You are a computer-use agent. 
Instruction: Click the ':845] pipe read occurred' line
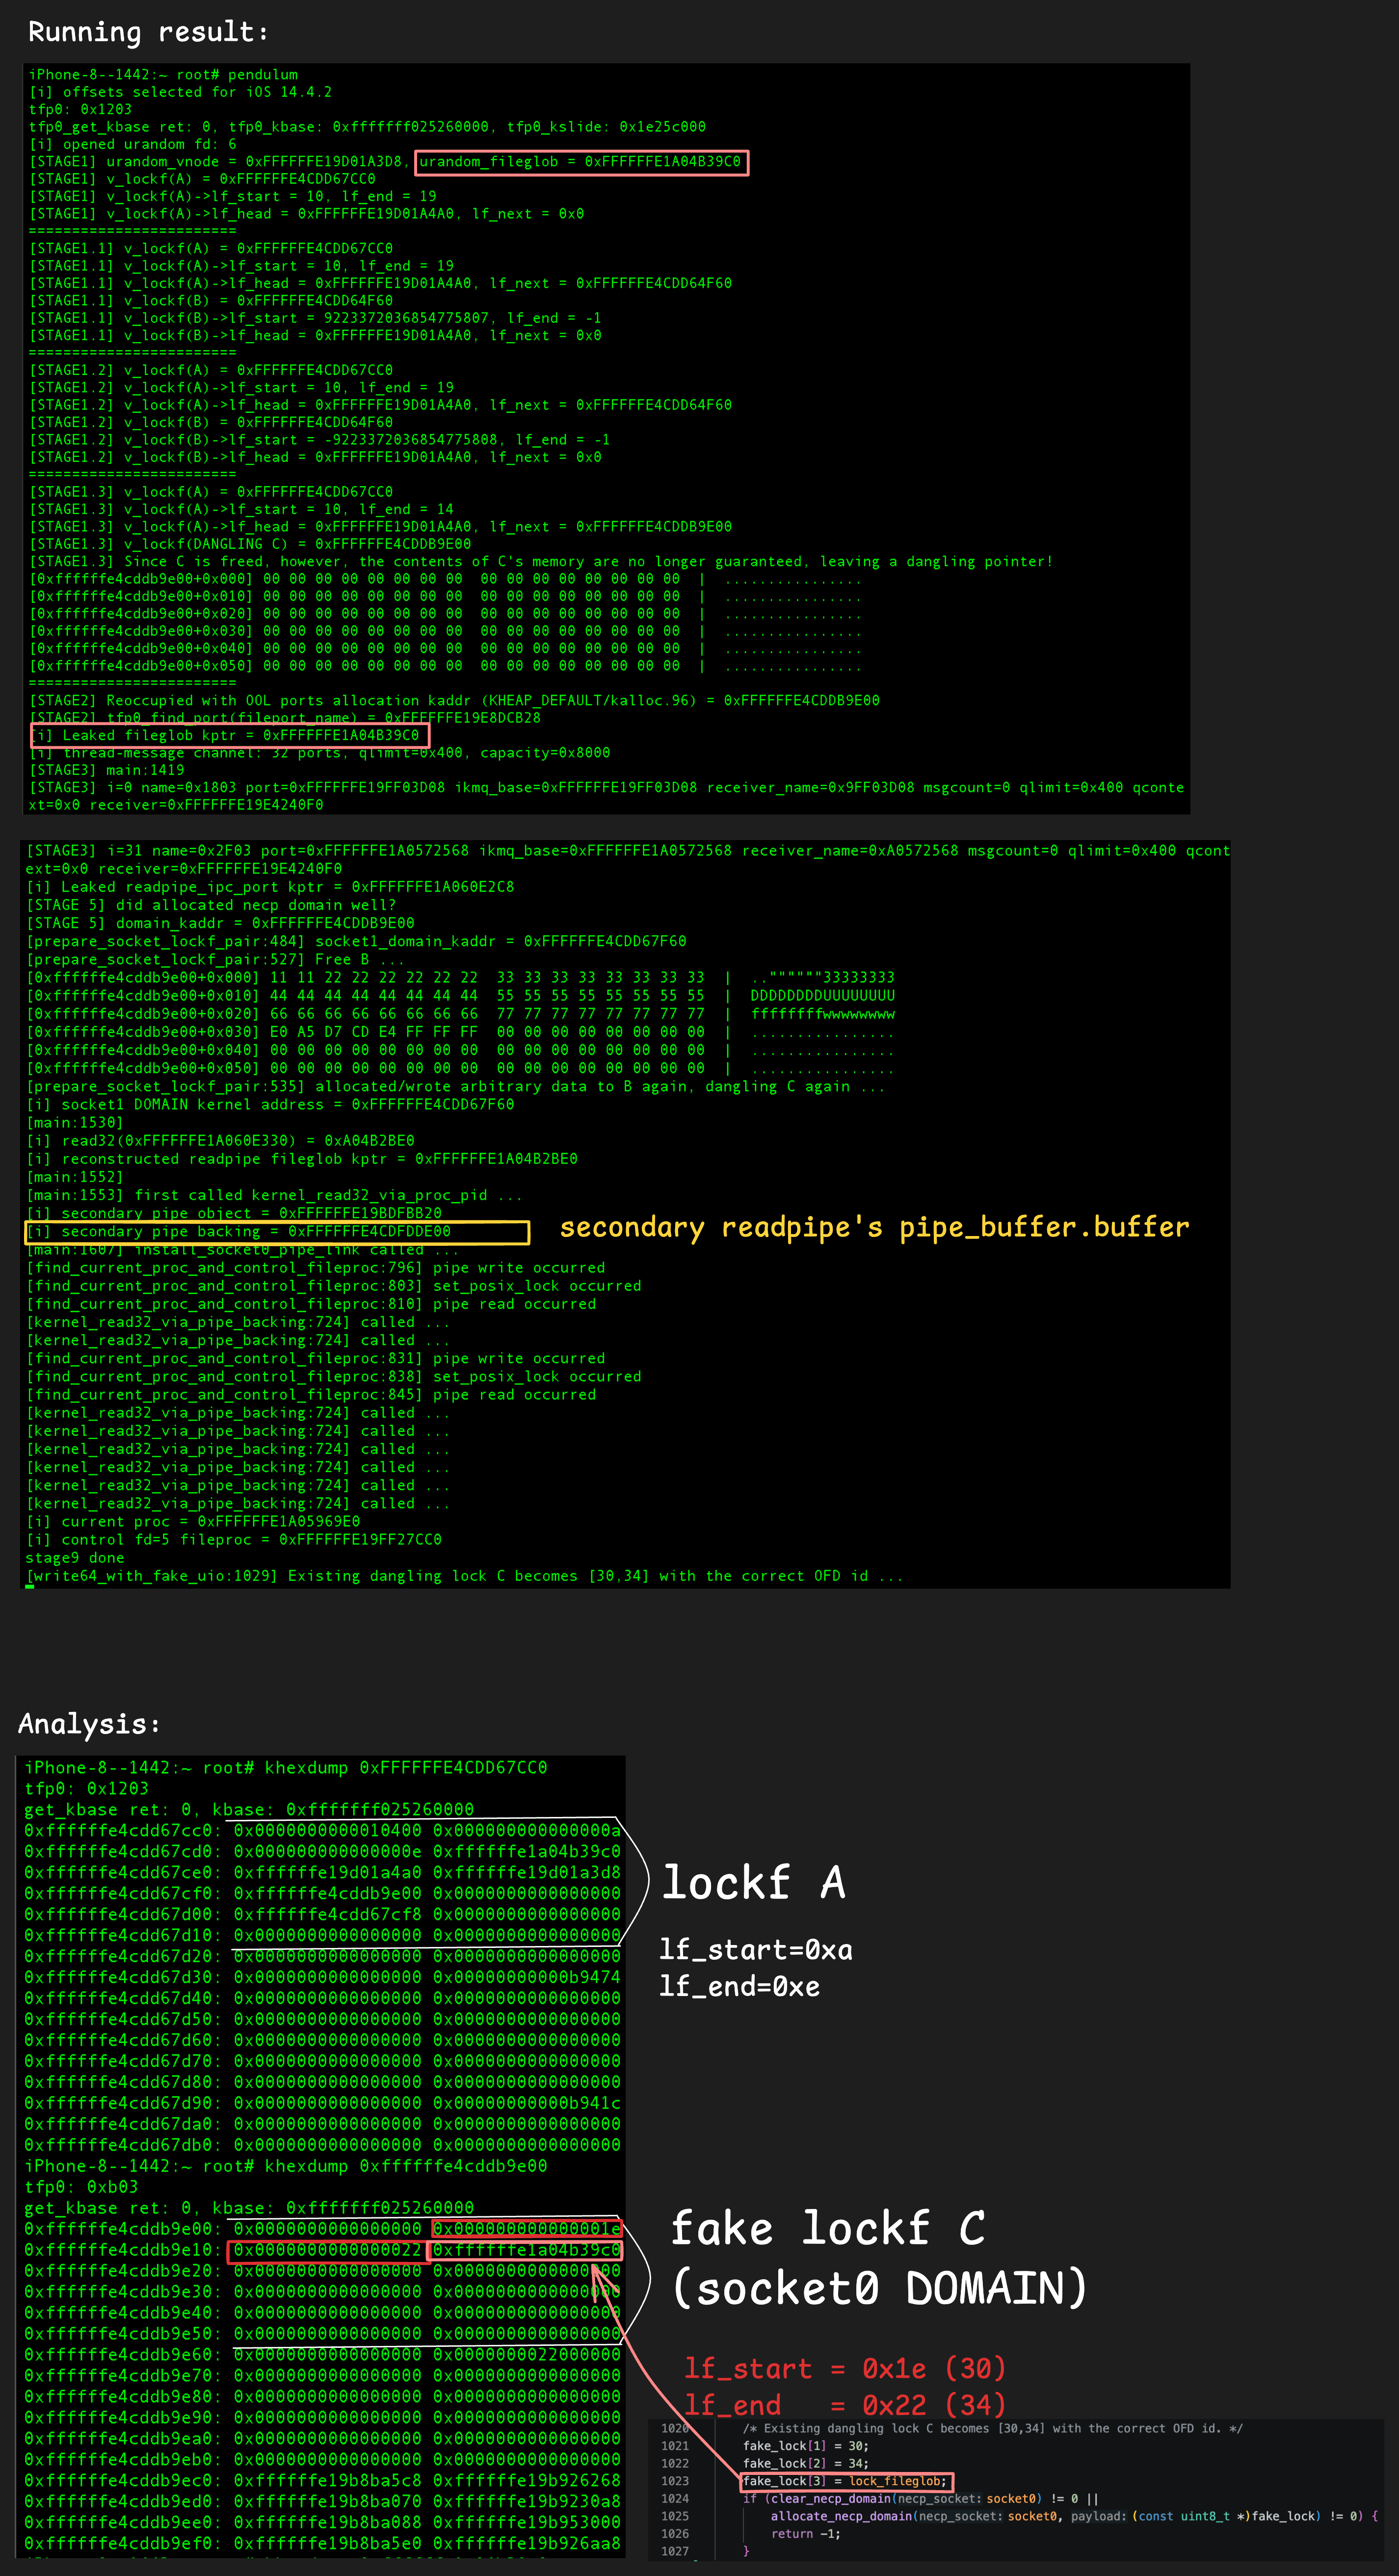[x=311, y=1395]
